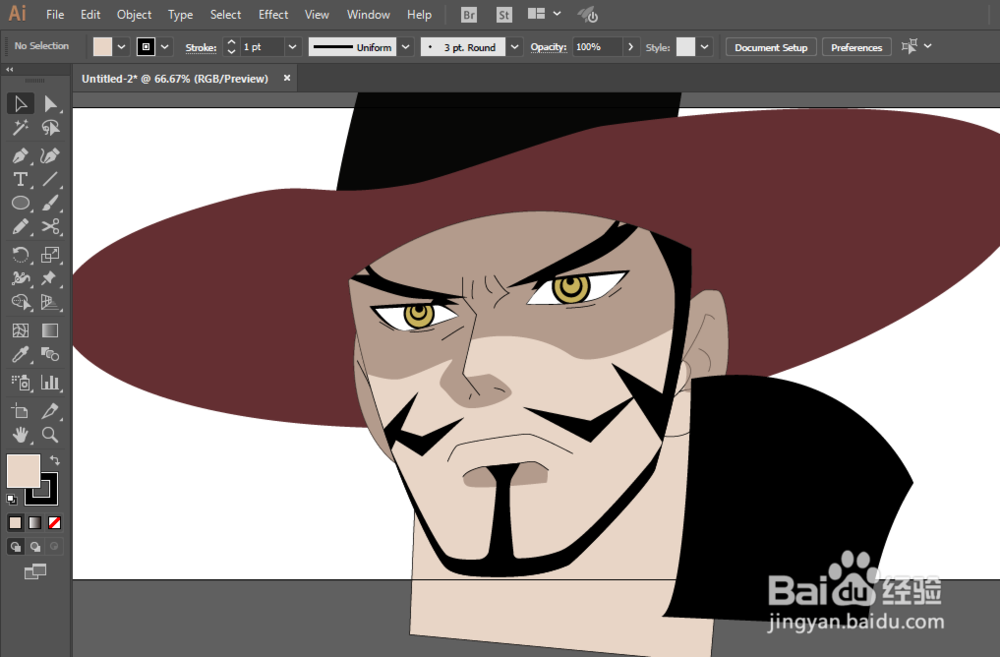Swap fill and stroke colors
The width and height of the screenshot is (1000, 657).
pyautogui.click(x=55, y=460)
